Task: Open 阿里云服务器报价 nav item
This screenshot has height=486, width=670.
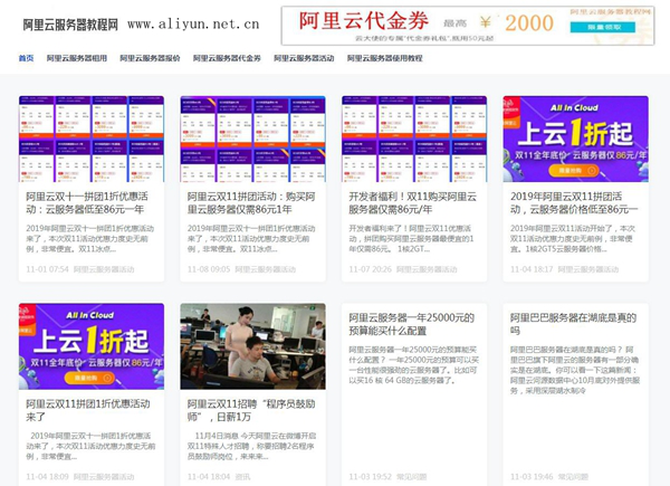Action: tap(150, 58)
